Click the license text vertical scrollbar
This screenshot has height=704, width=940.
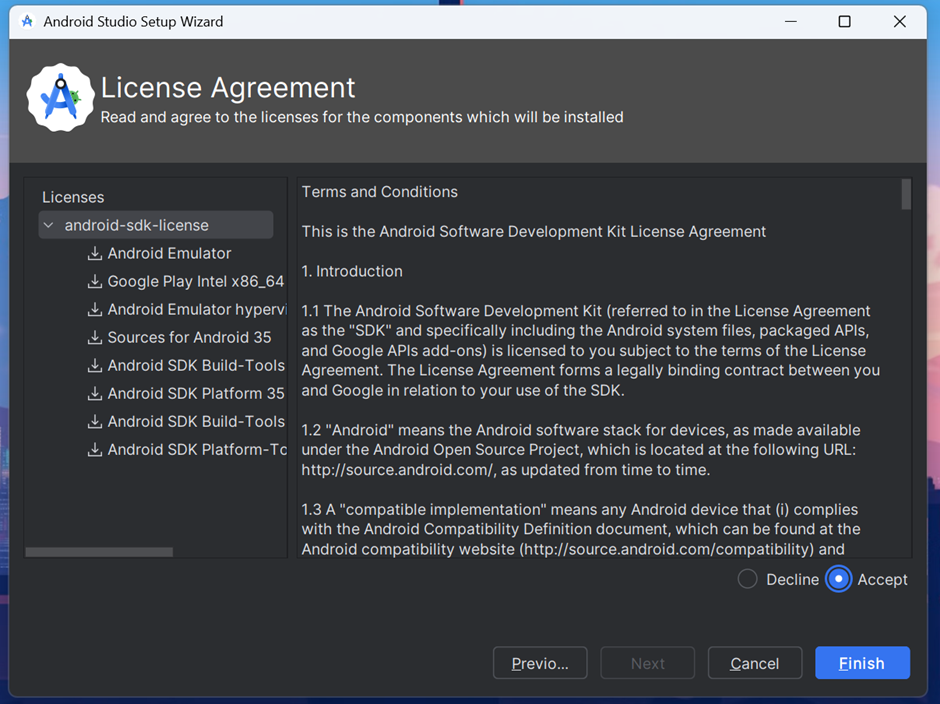pyautogui.click(x=906, y=194)
